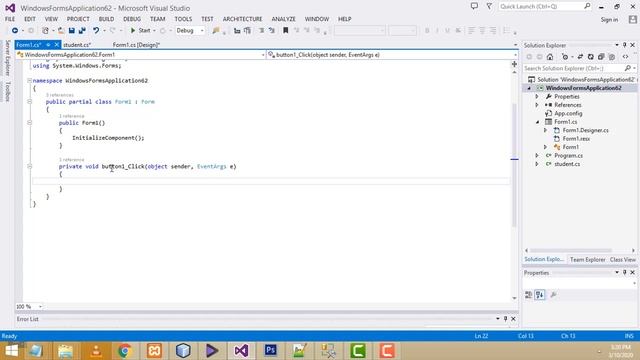
Task: Expand the Form1.Designer.cs node
Action: click(x=545, y=130)
